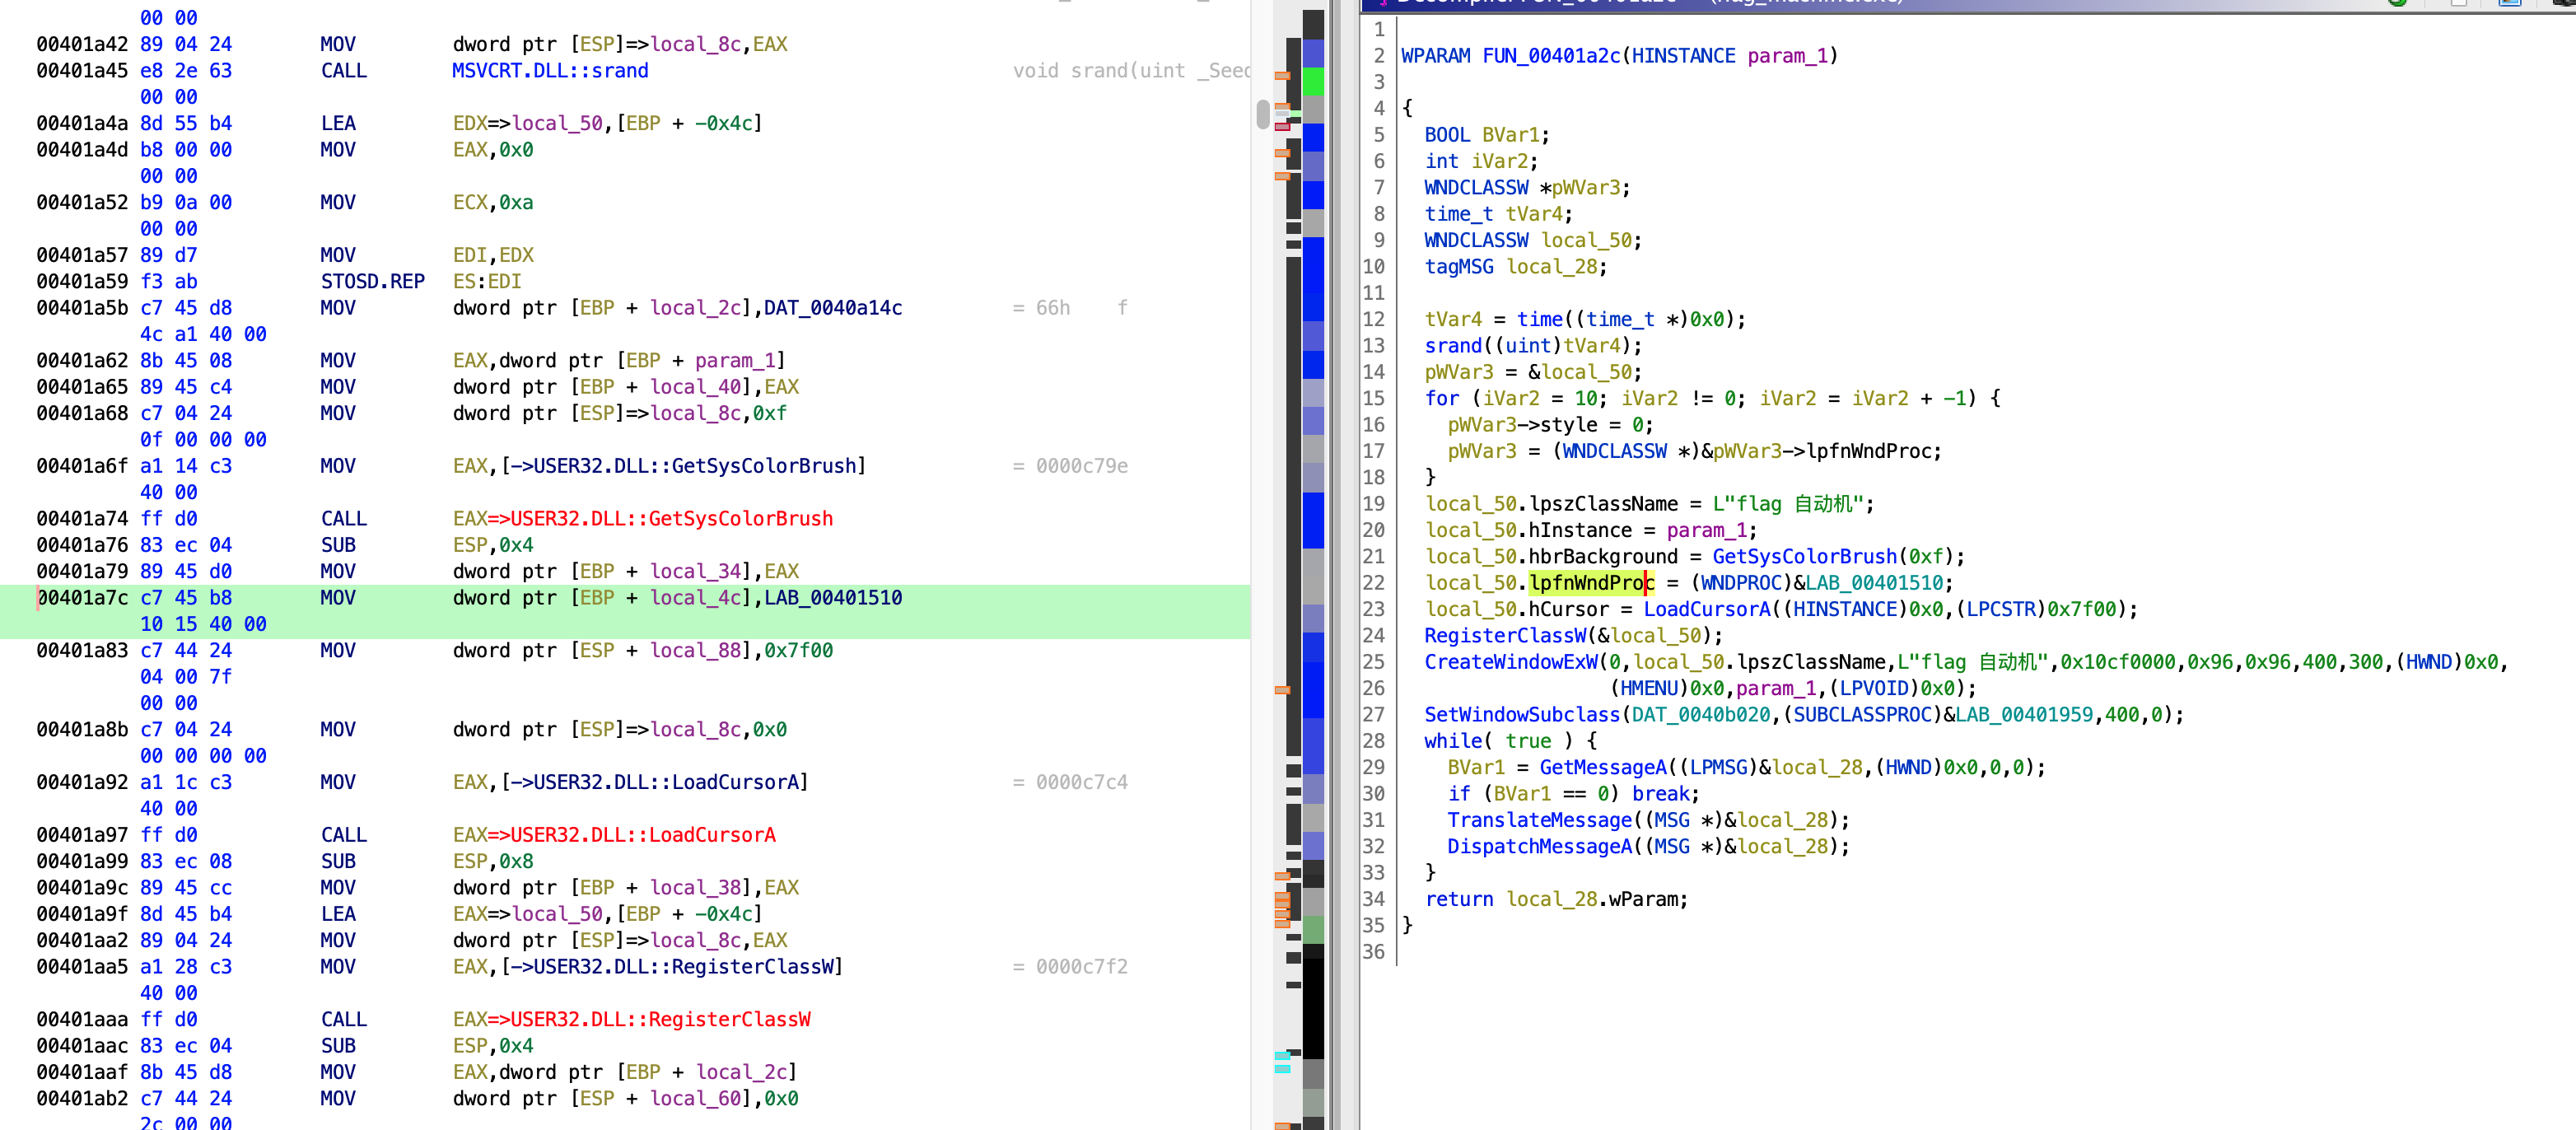Click the BVar1 declaration on line 5
The image size is (2576, 1130).
(x=1510, y=135)
